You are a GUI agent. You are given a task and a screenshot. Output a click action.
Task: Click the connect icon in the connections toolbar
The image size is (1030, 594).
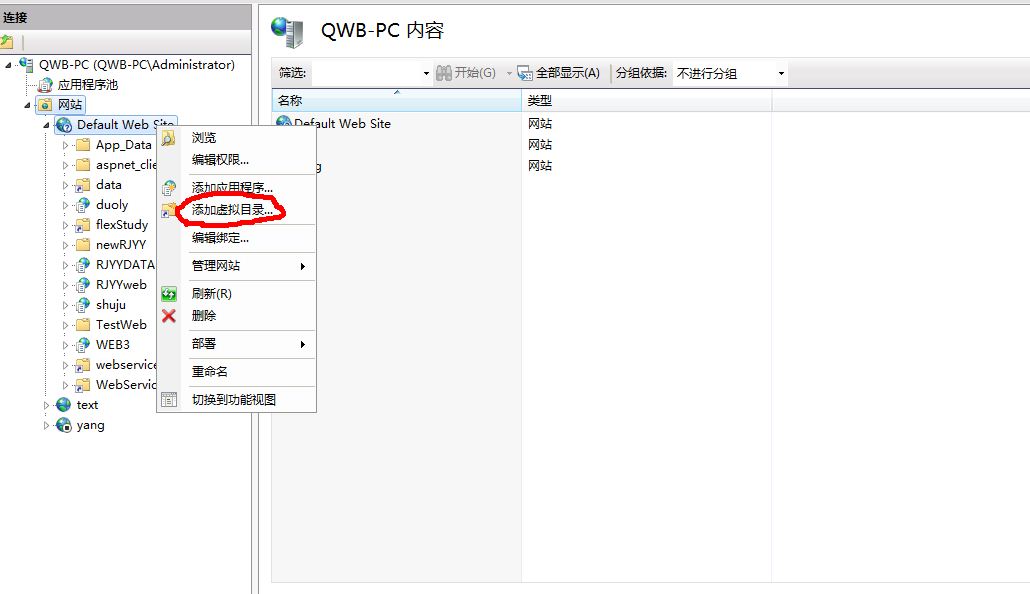click(7, 42)
